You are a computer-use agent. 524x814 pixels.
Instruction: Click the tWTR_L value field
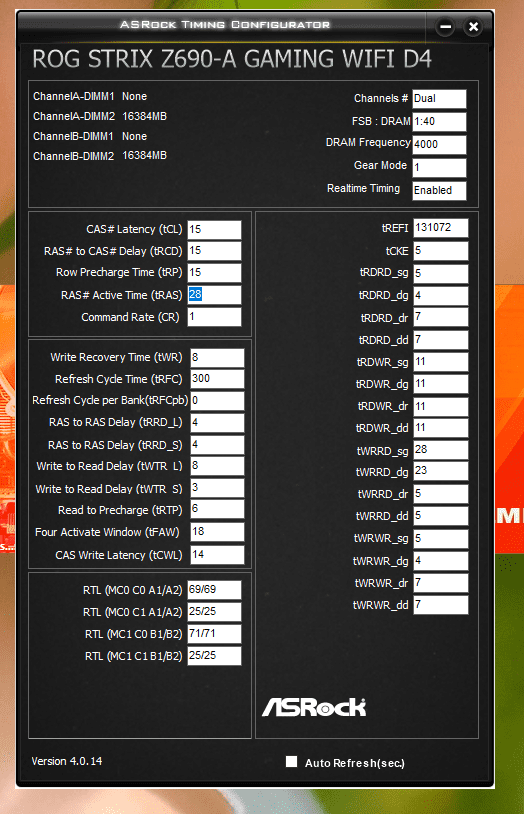[x=217, y=466]
